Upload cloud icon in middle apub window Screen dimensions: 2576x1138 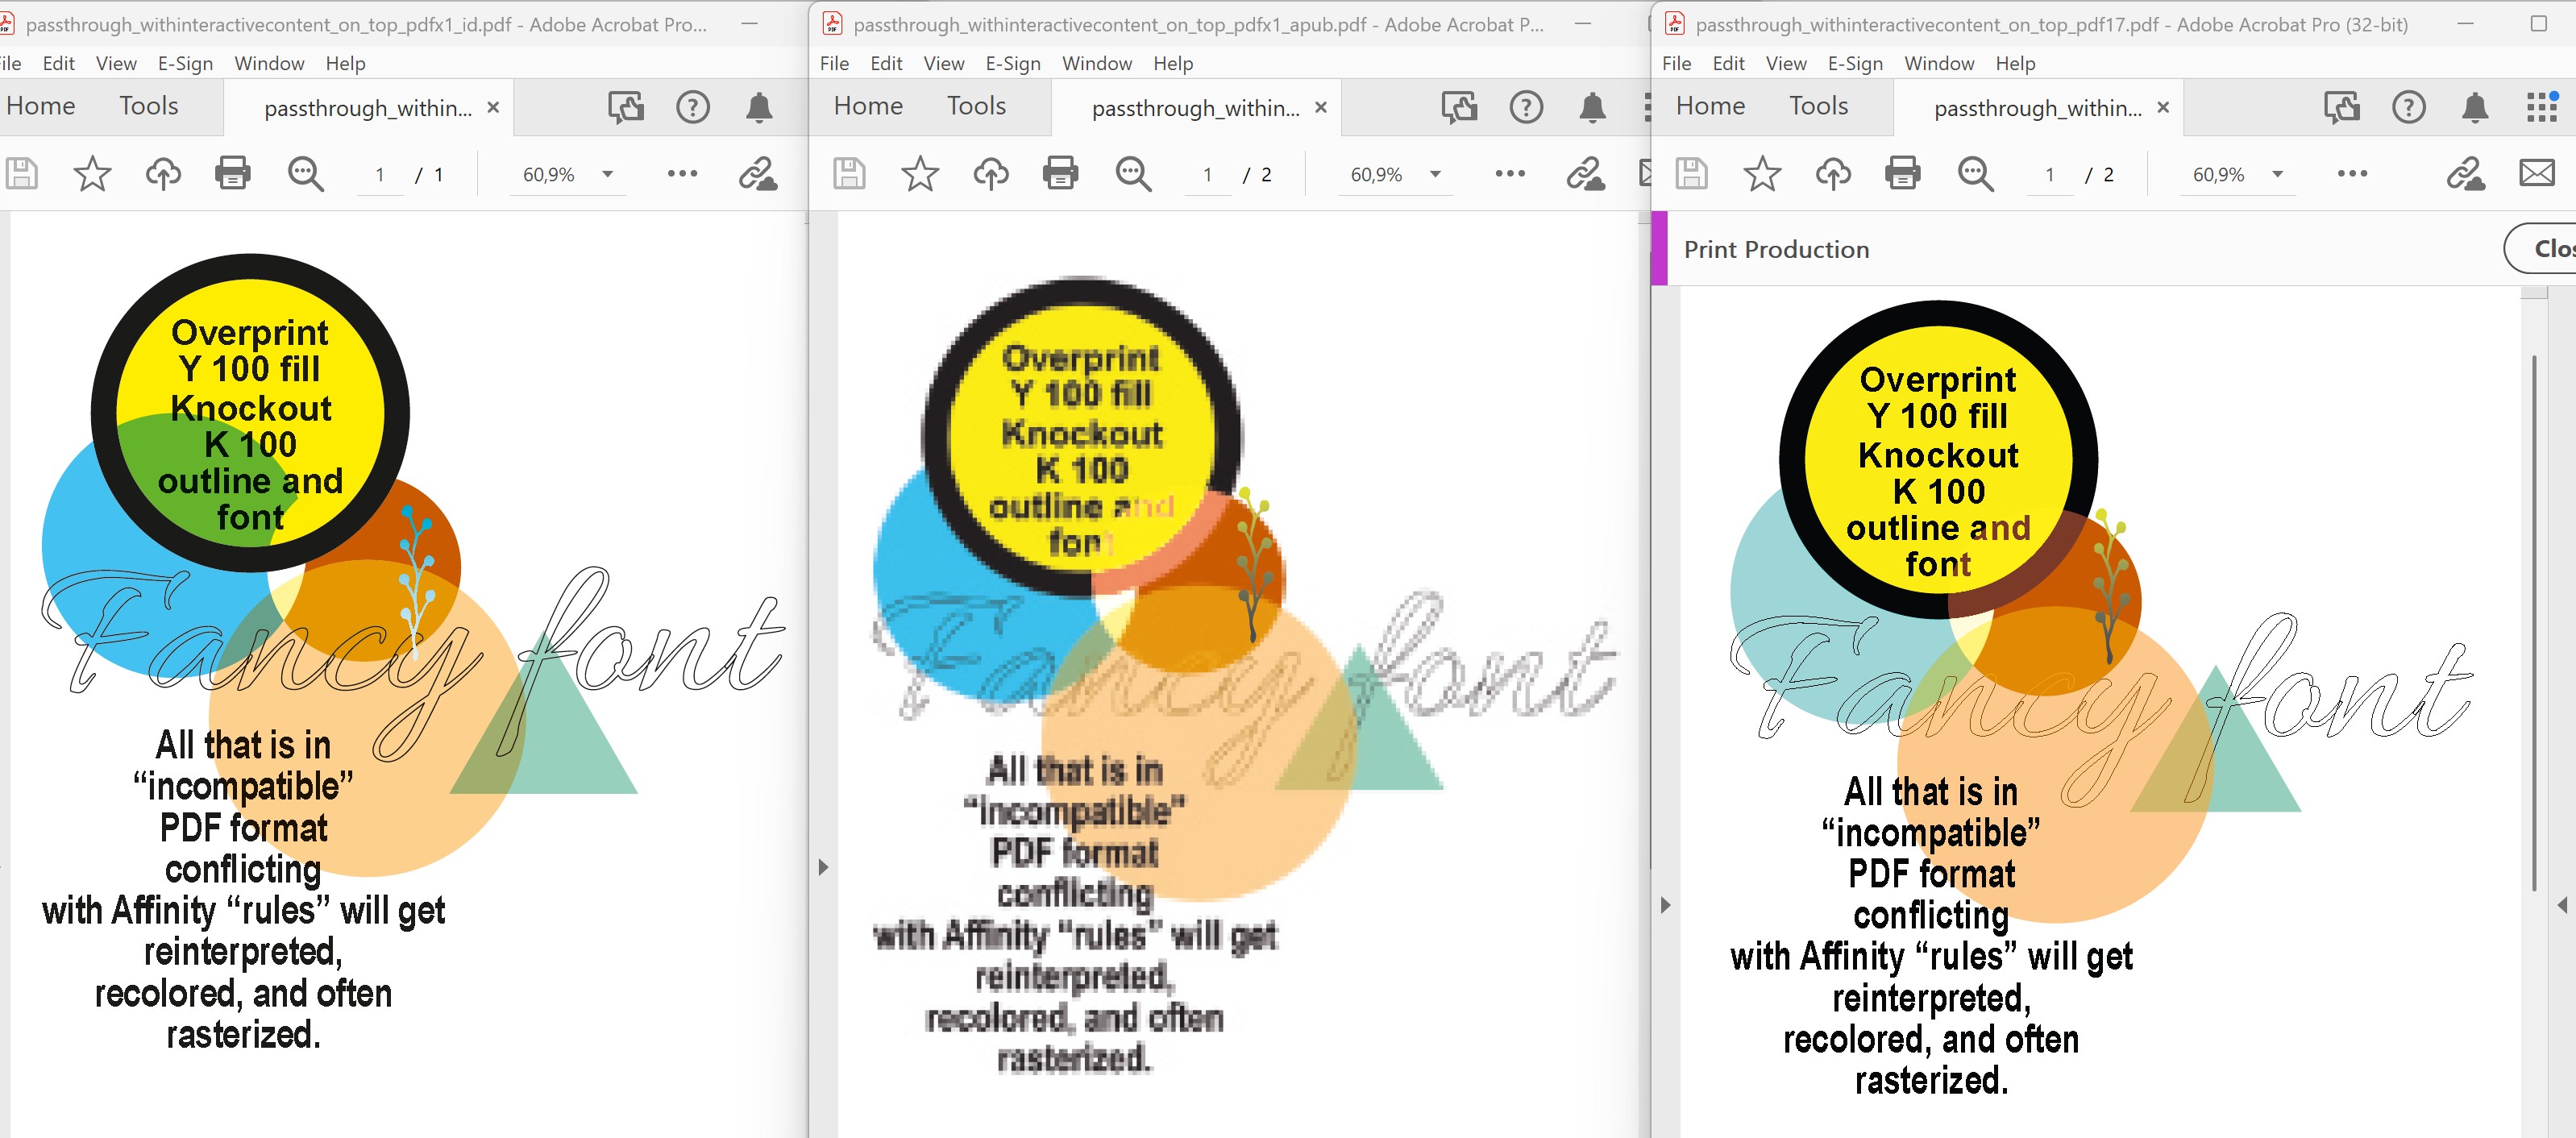[991, 174]
